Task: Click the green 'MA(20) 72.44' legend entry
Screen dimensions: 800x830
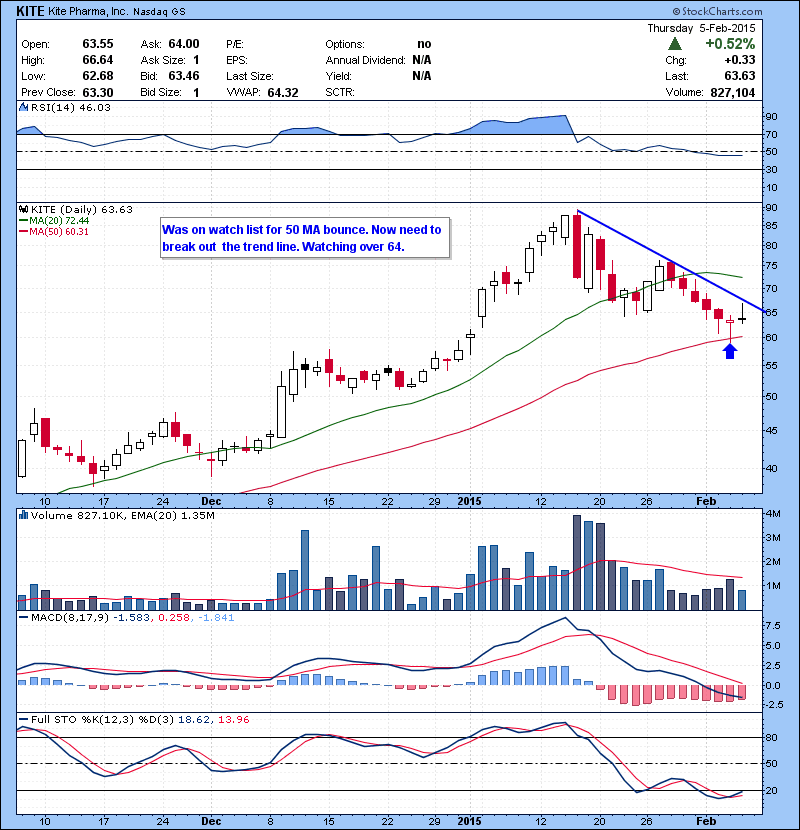Action: point(54,220)
